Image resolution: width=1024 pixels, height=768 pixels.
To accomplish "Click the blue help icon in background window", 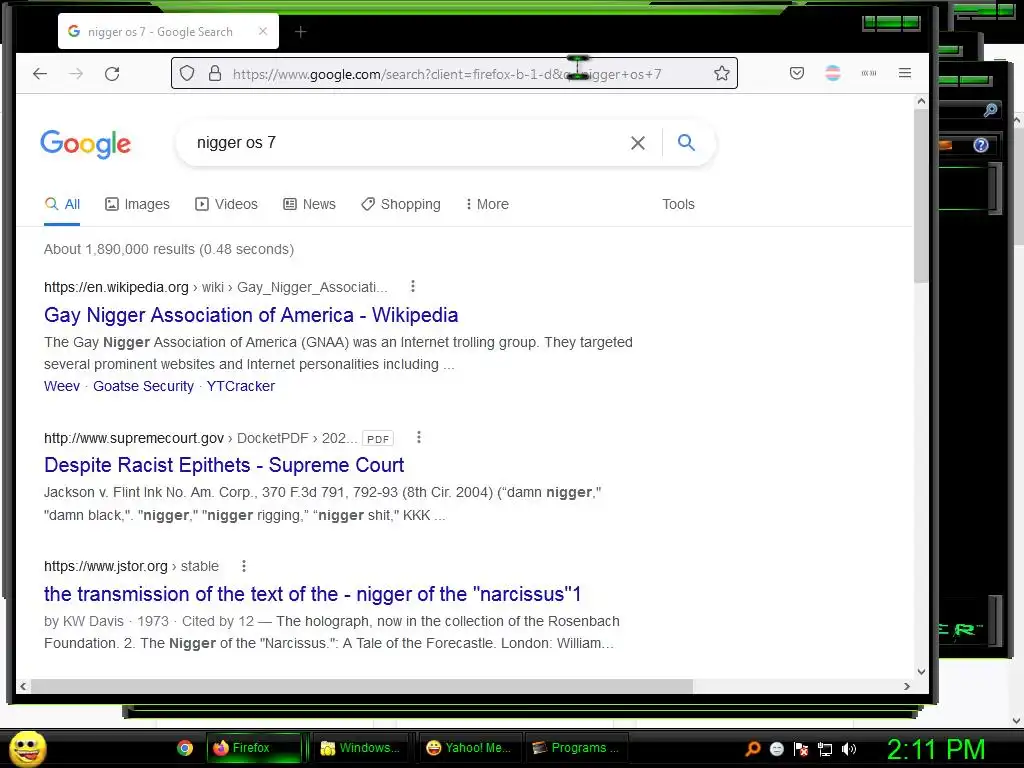I will pyautogui.click(x=981, y=145).
